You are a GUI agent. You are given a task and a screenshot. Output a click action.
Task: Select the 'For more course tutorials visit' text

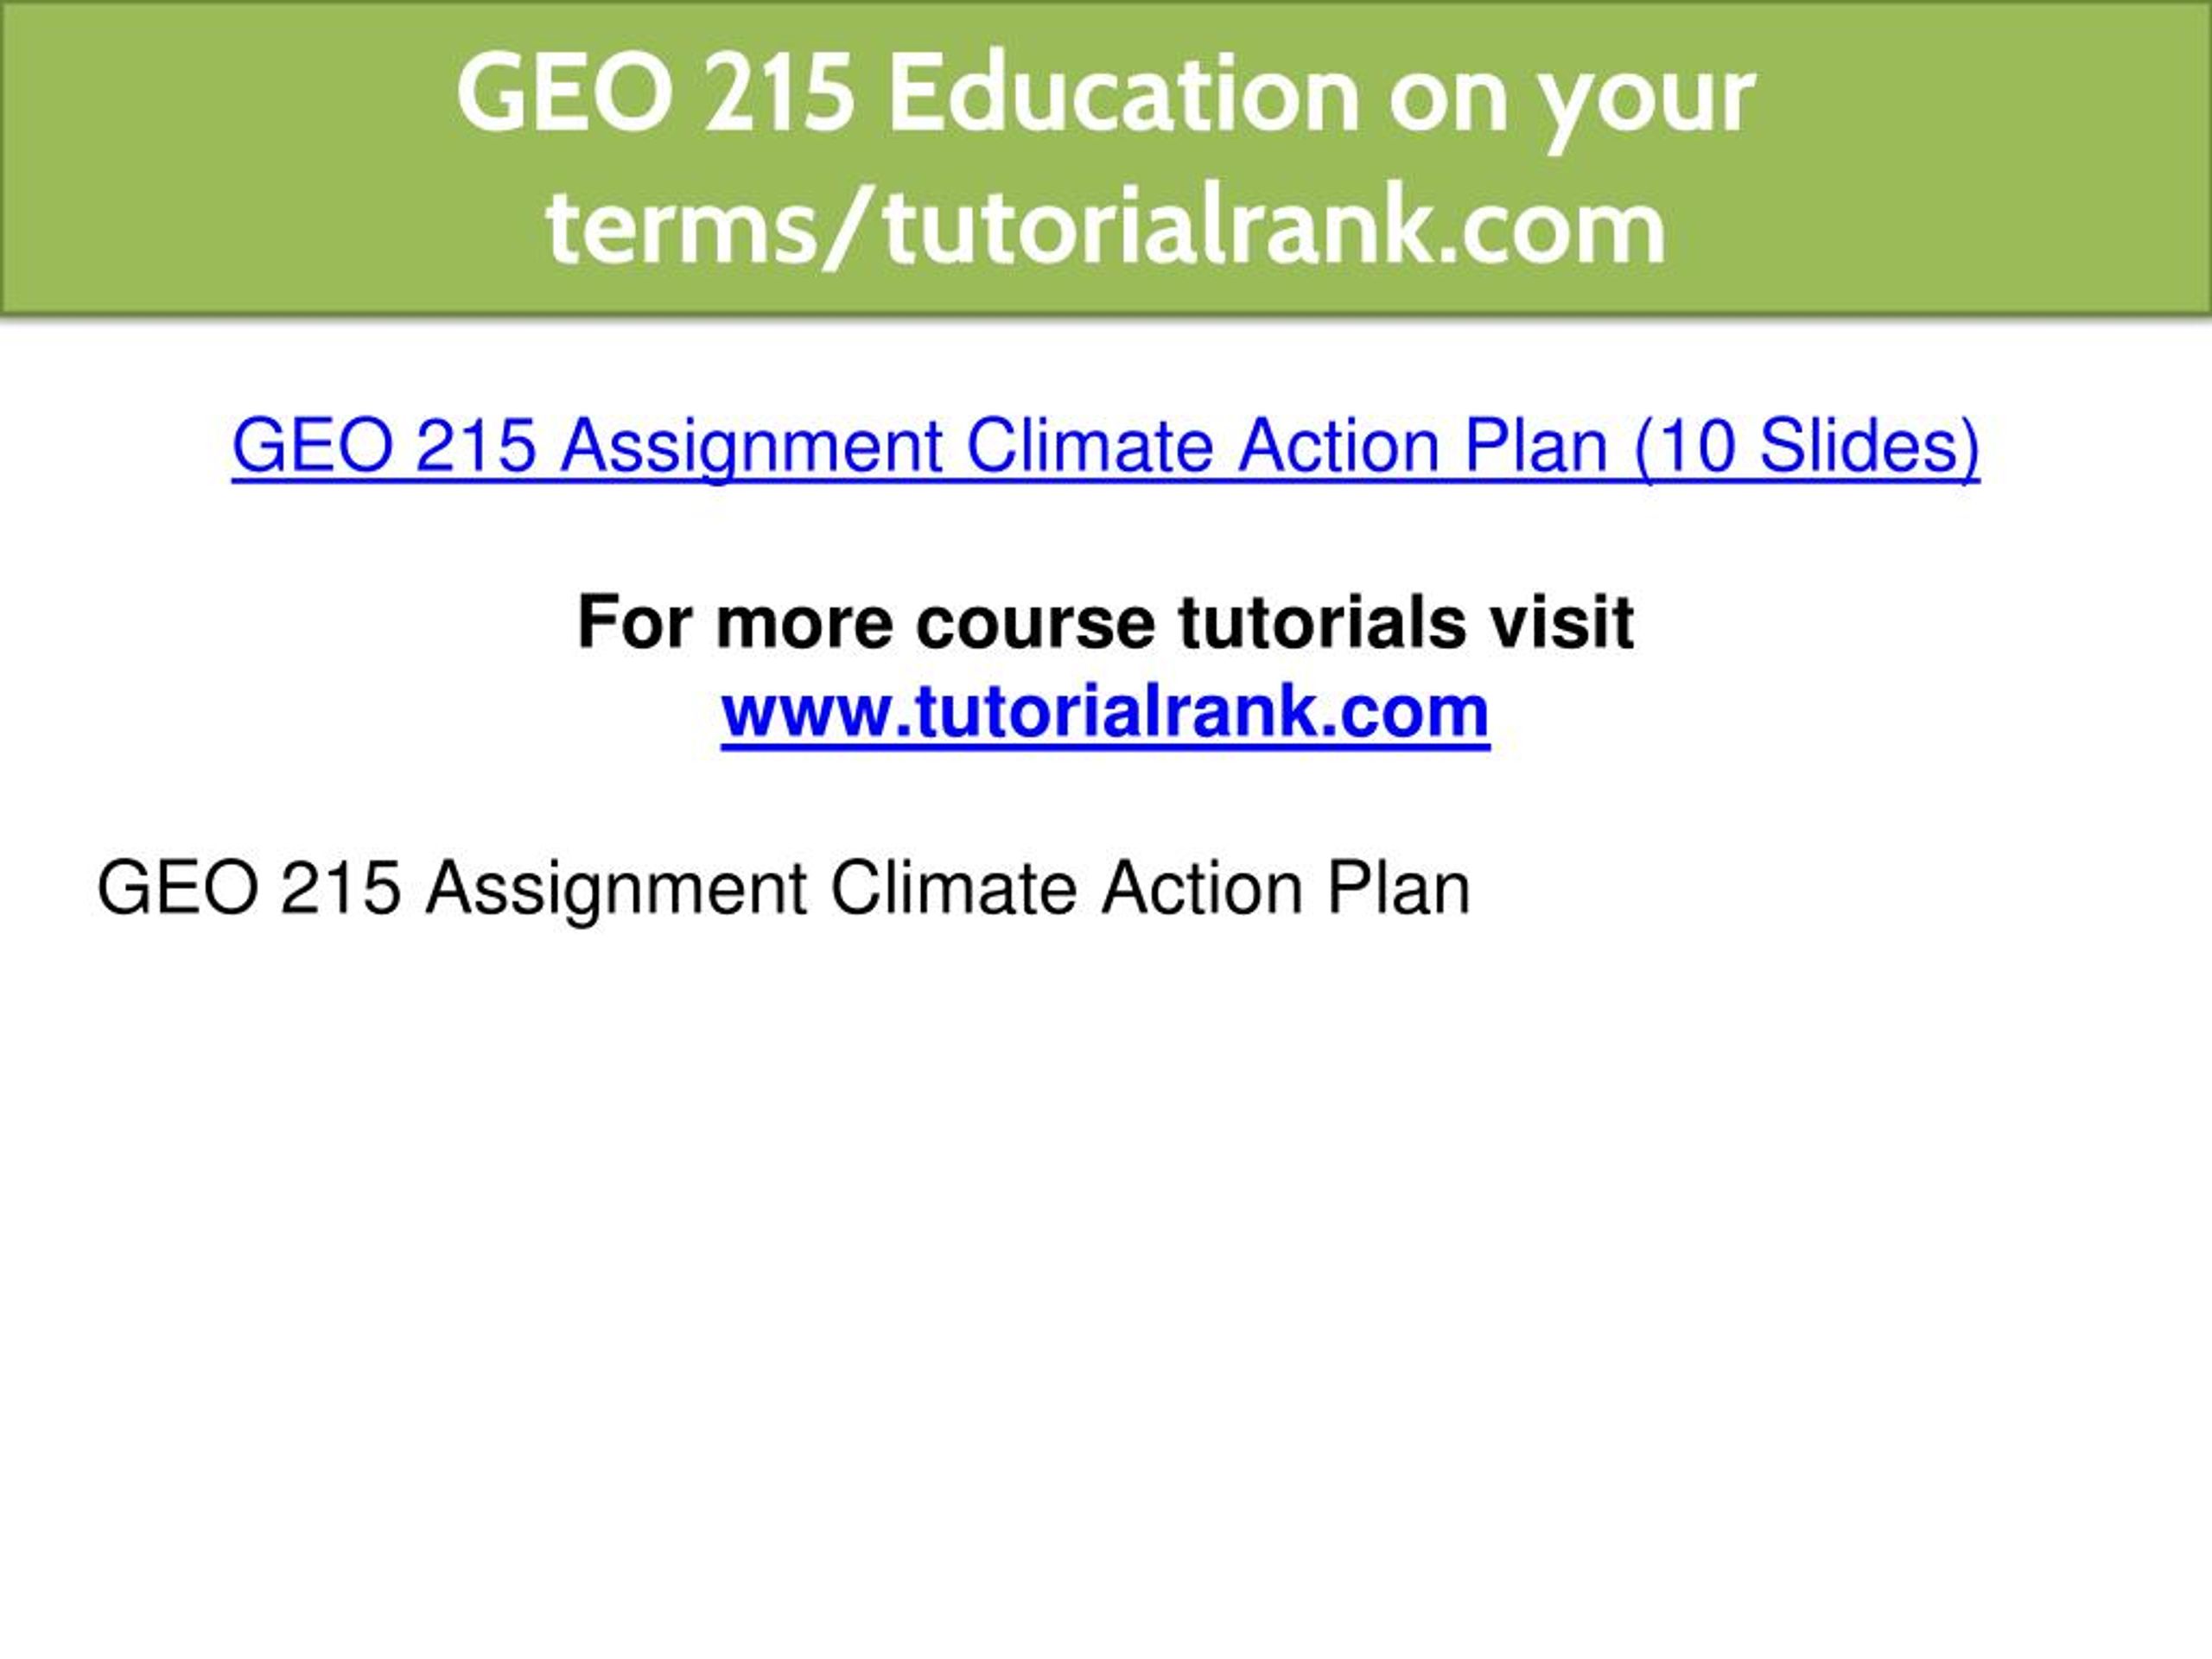tap(1105, 622)
